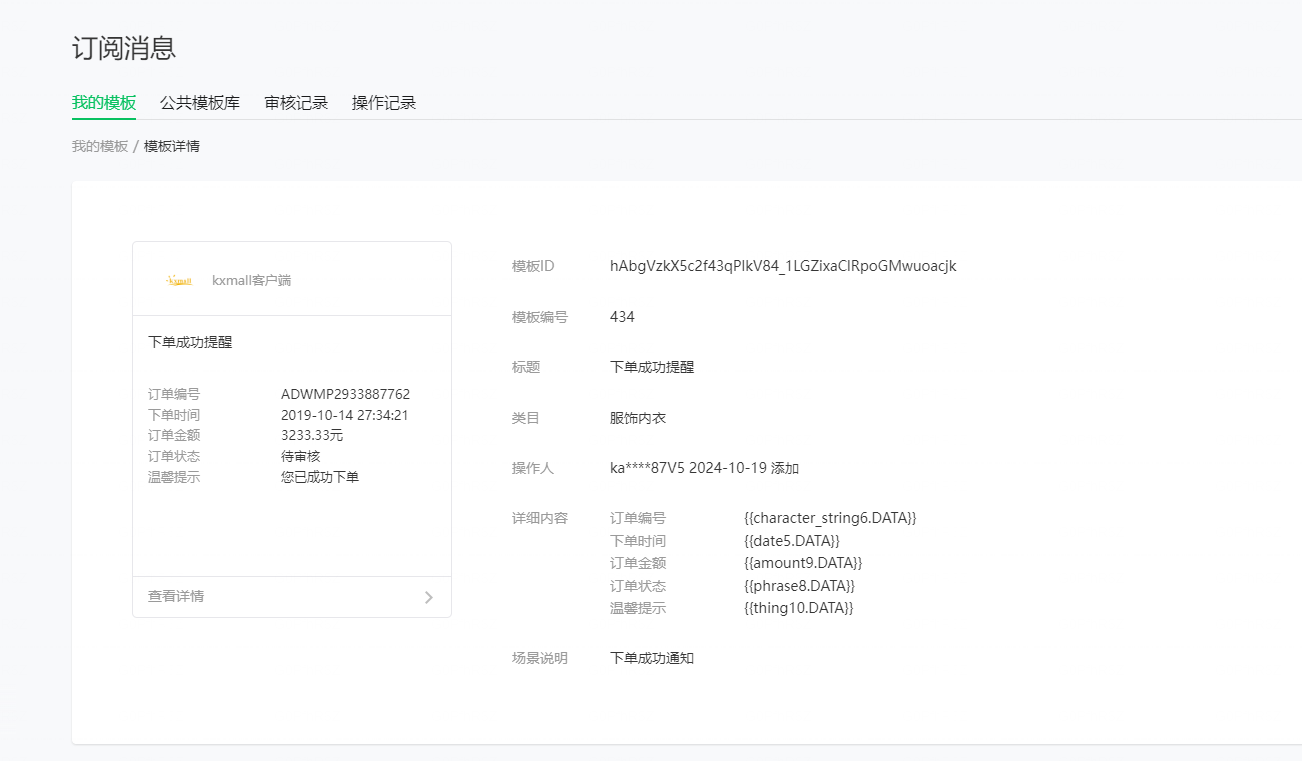Click the template ID string value
This screenshot has width=1302, height=761.
[x=783, y=266]
